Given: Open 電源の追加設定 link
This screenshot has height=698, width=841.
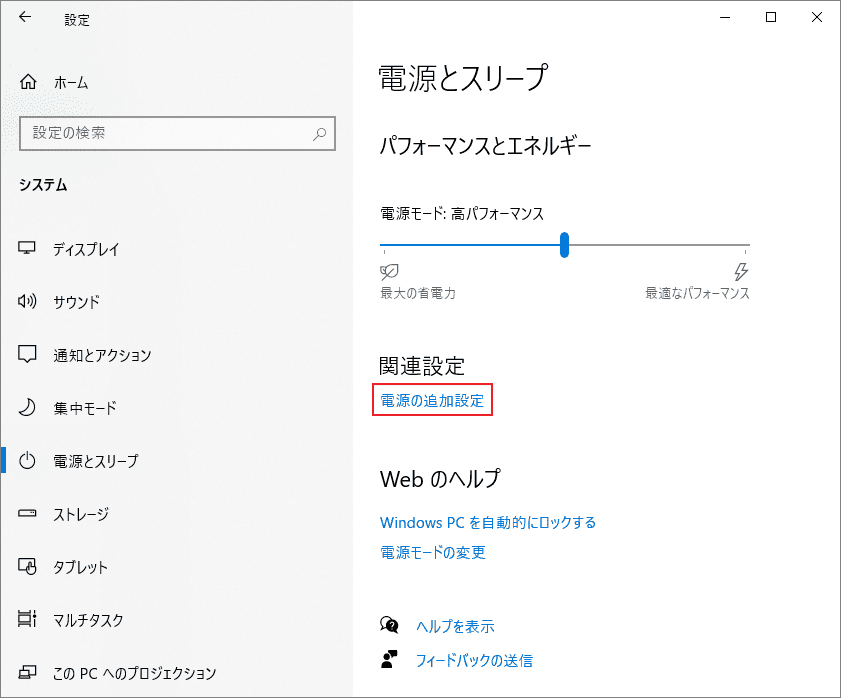Looking at the screenshot, I should [x=432, y=400].
